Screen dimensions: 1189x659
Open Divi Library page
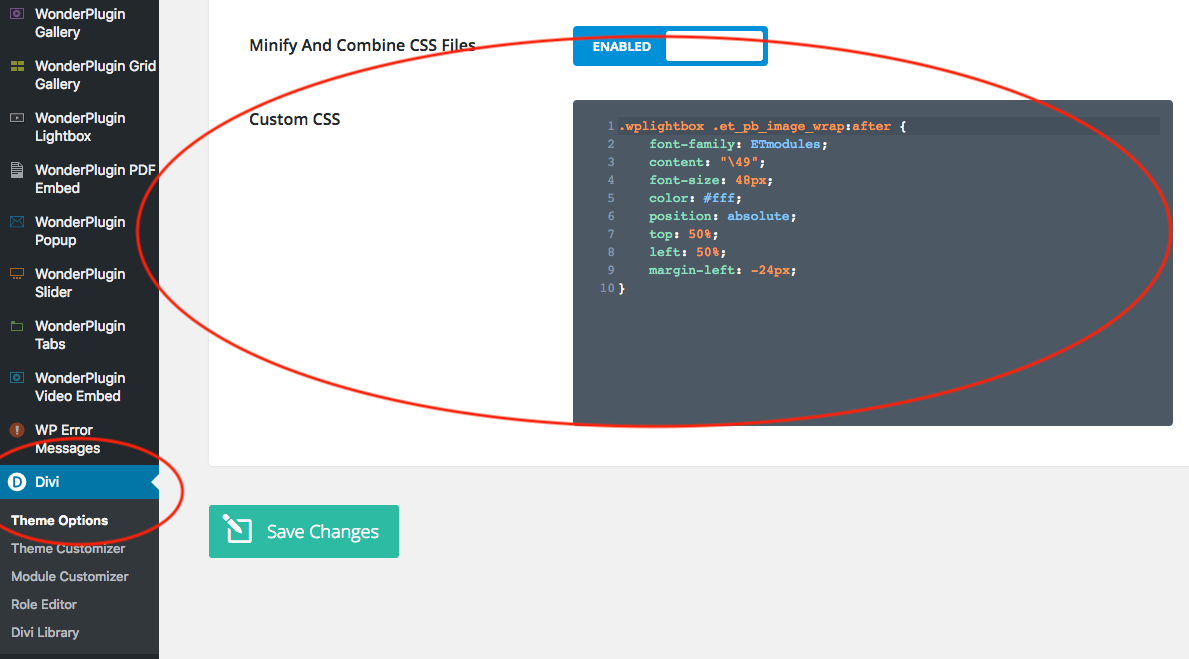45,632
